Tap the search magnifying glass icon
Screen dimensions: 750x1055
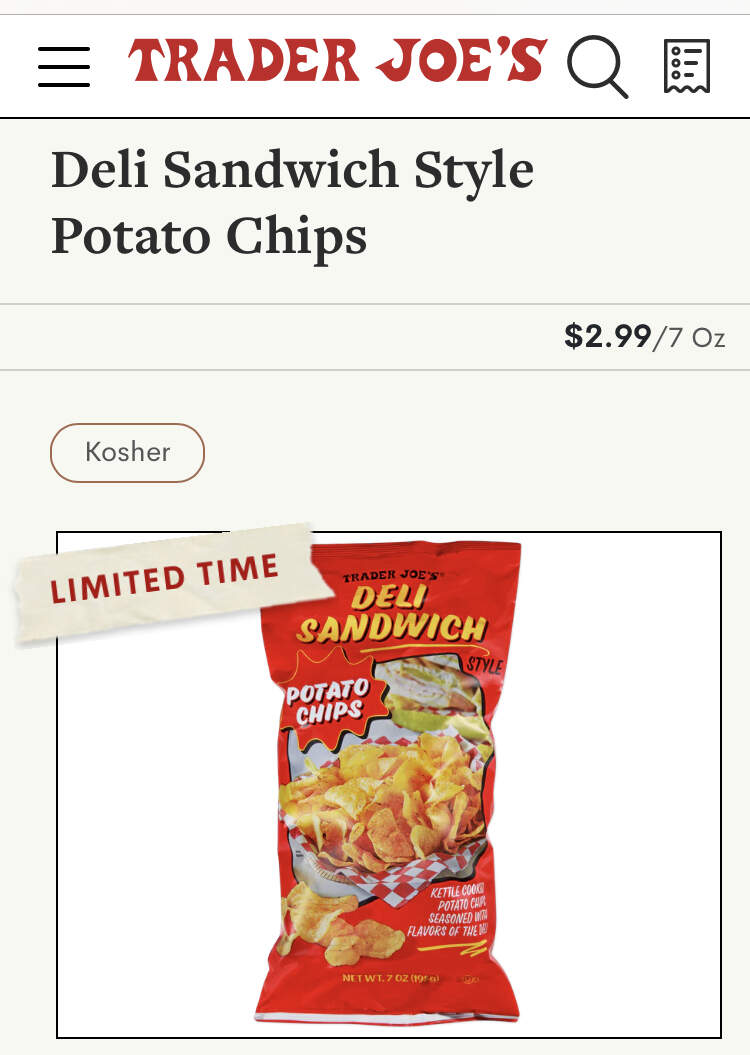597,66
